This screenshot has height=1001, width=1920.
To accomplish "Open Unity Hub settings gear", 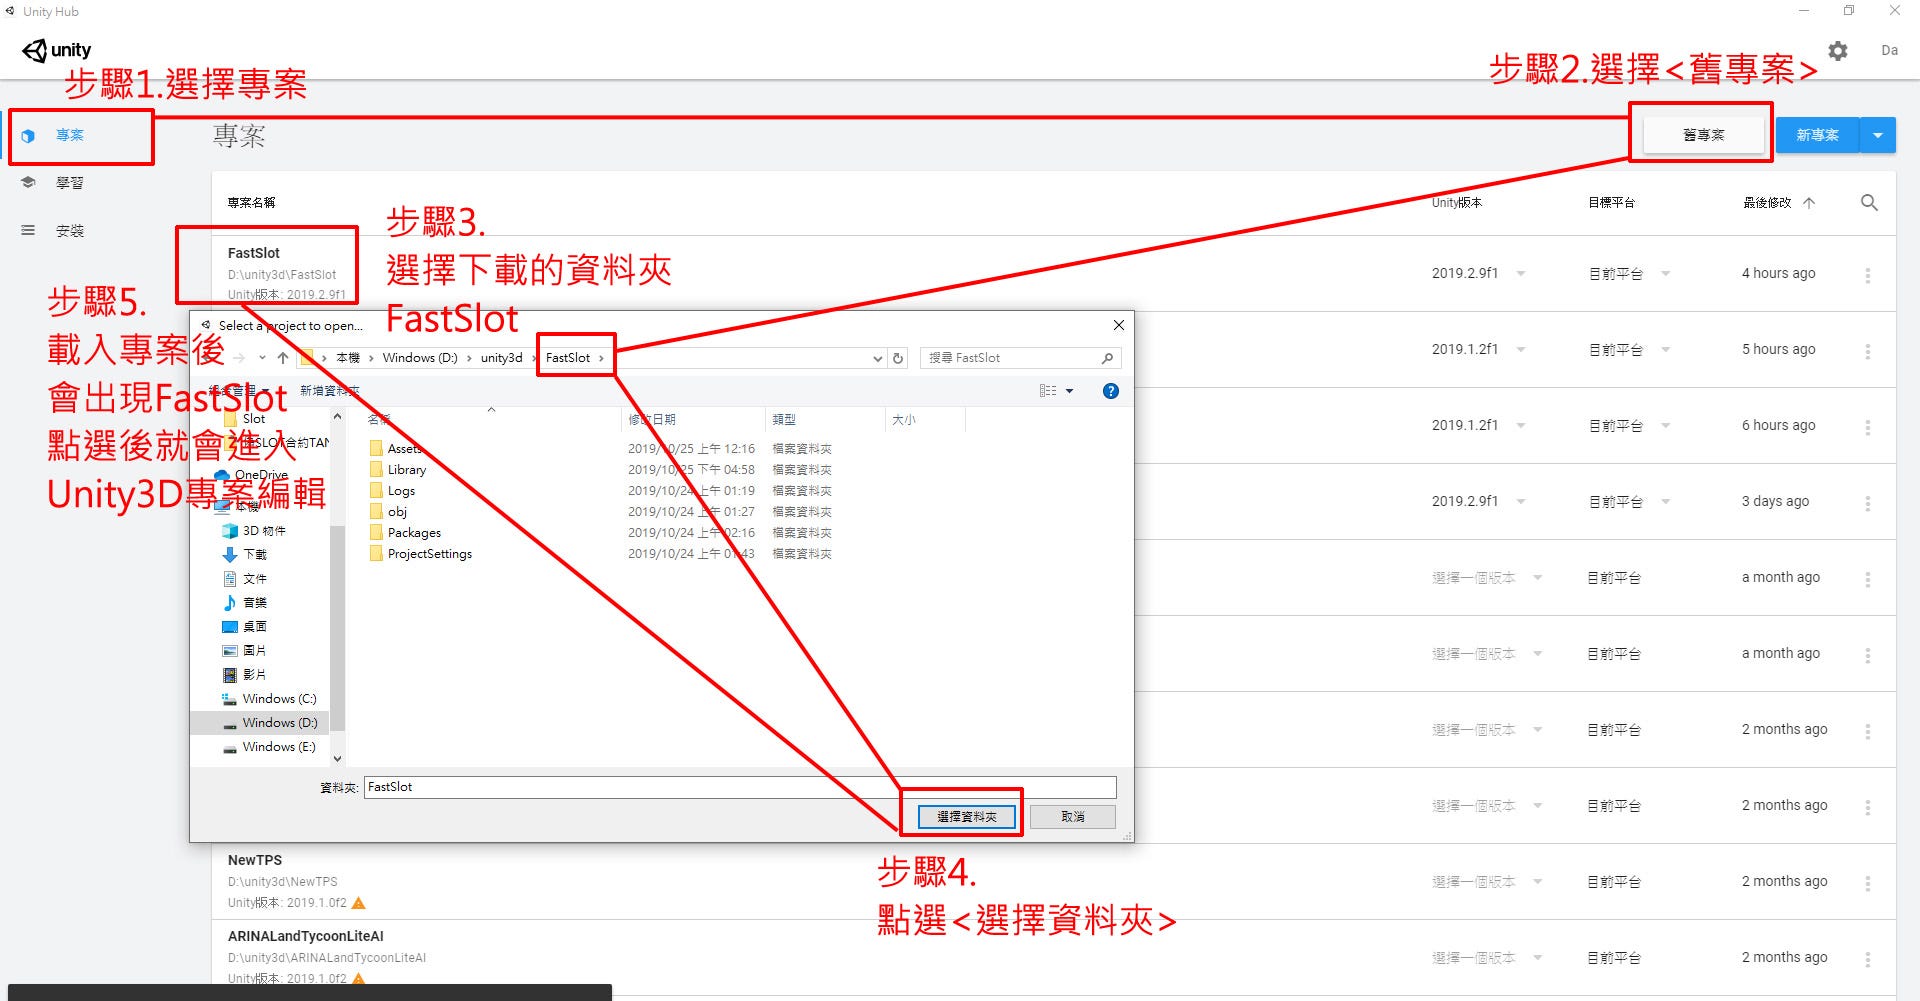I will (x=1838, y=51).
